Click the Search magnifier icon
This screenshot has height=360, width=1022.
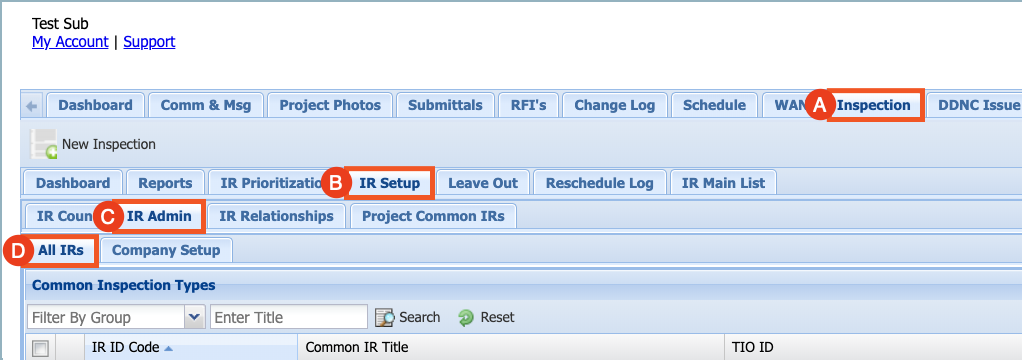[385, 318]
